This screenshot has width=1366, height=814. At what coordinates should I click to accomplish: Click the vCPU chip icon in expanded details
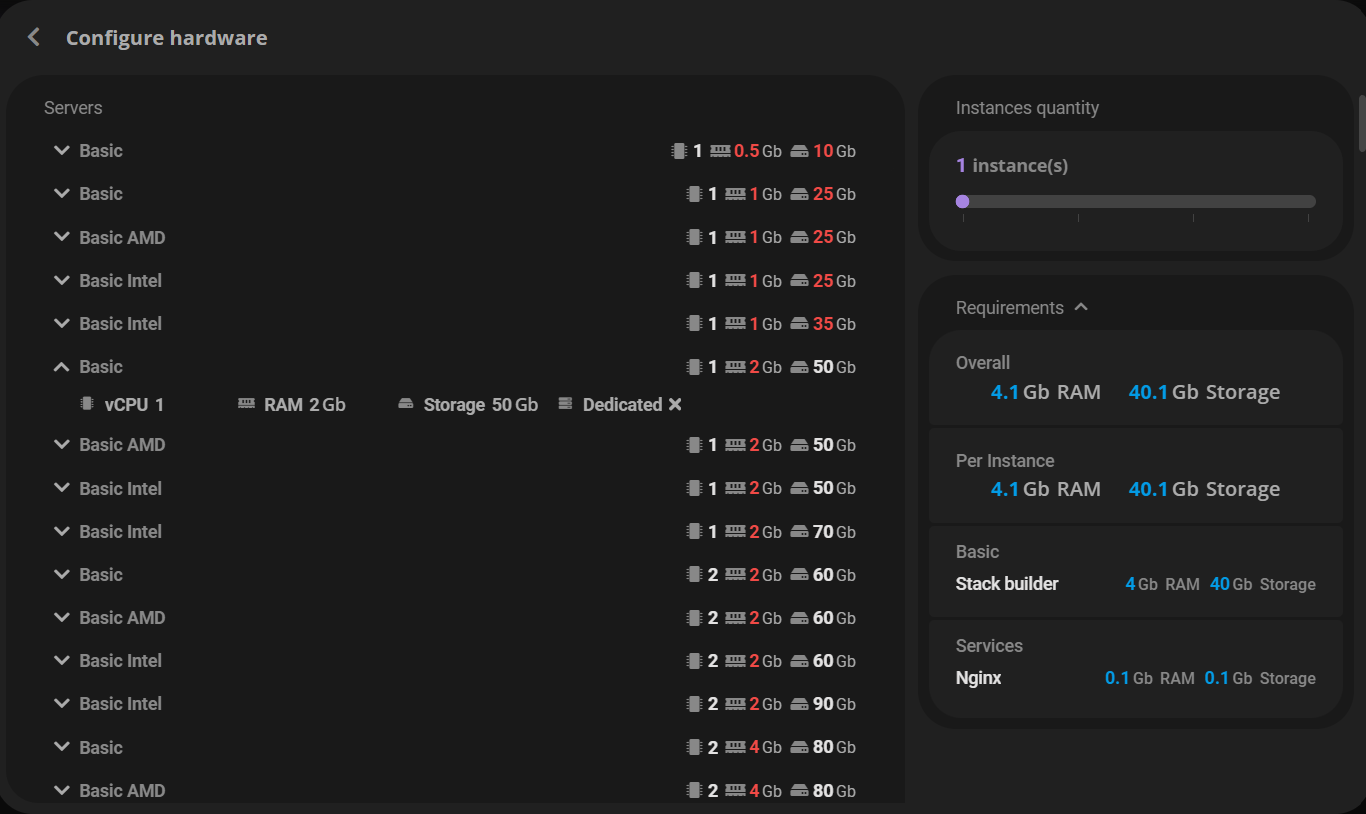[x=87, y=404]
